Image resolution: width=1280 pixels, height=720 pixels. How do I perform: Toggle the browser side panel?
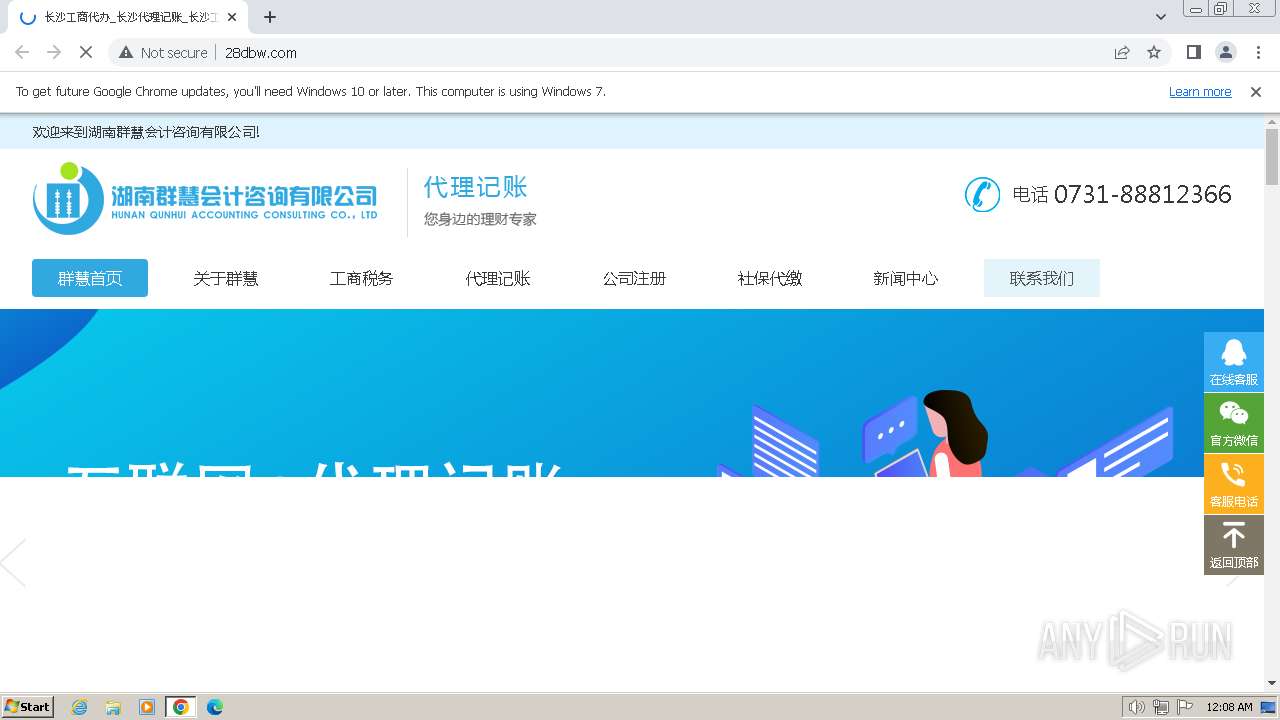click(x=1193, y=52)
